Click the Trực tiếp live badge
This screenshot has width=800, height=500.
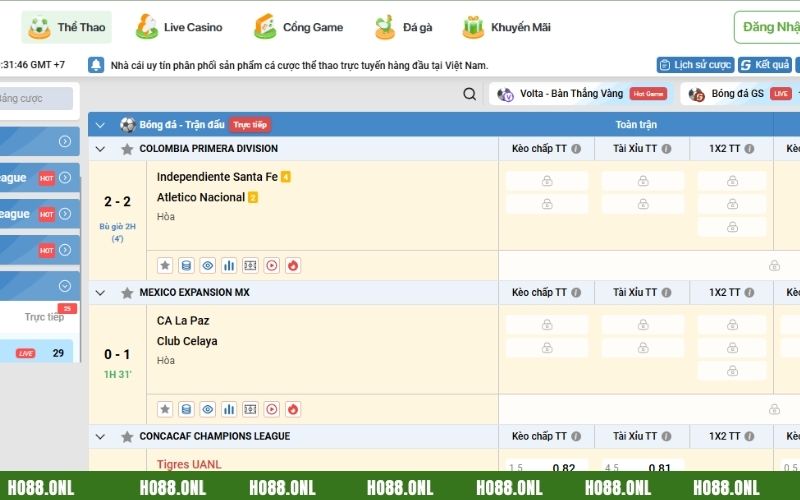250,125
